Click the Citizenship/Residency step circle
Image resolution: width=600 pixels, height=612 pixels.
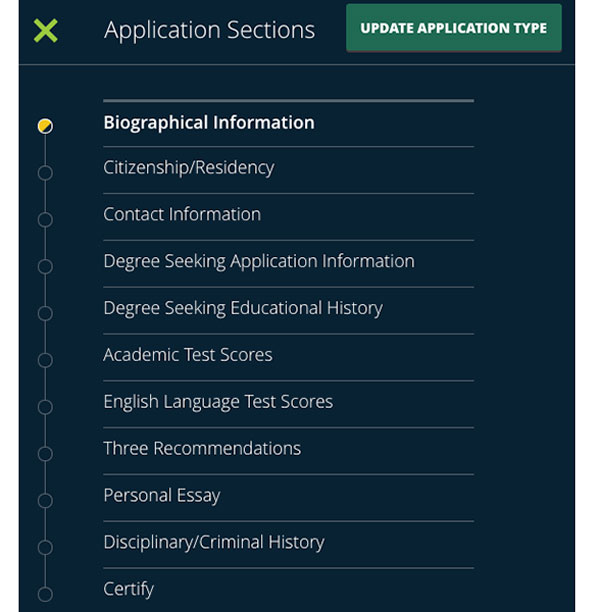click(x=45, y=173)
